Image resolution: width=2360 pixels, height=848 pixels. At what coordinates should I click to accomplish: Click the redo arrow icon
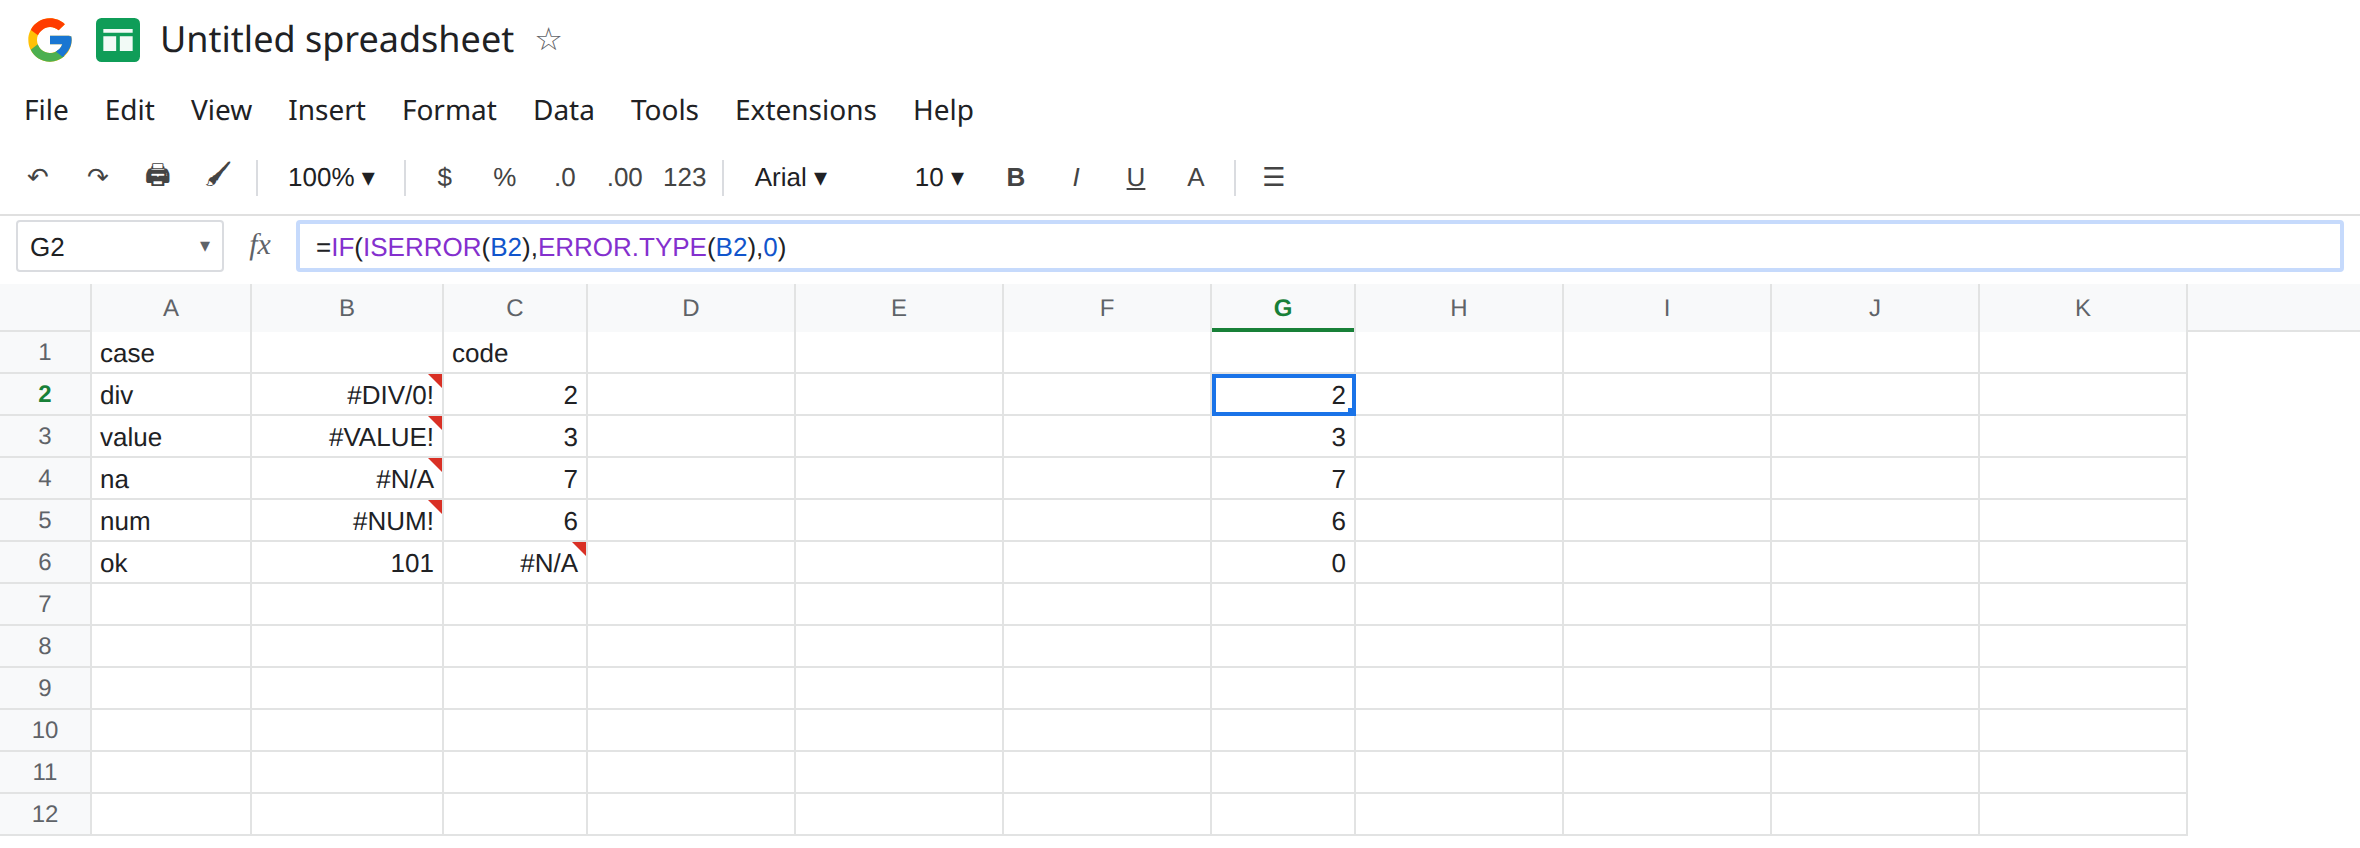tap(97, 177)
